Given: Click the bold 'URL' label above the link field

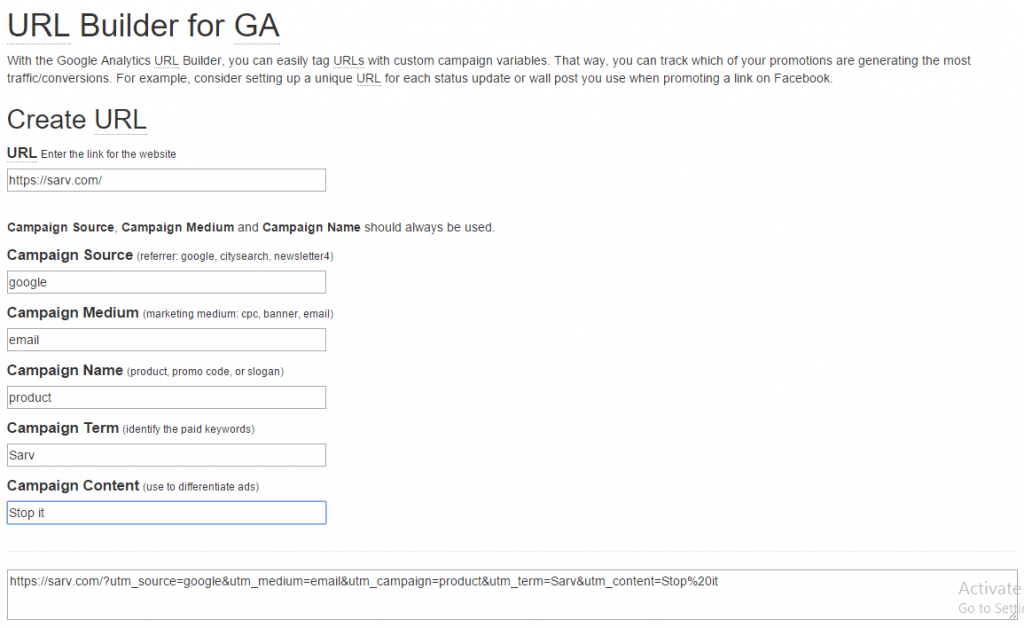Looking at the screenshot, I should click(x=21, y=153).
